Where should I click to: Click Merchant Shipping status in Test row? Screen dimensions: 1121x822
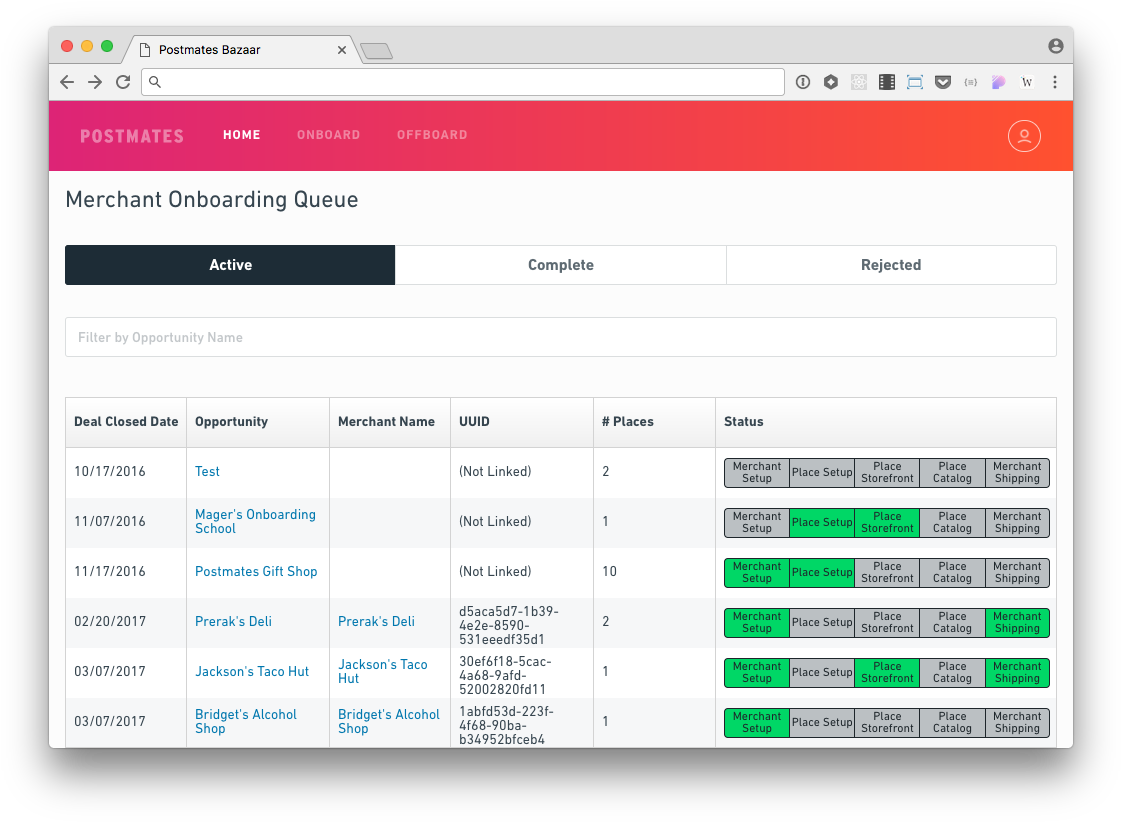pos(1017,473)
